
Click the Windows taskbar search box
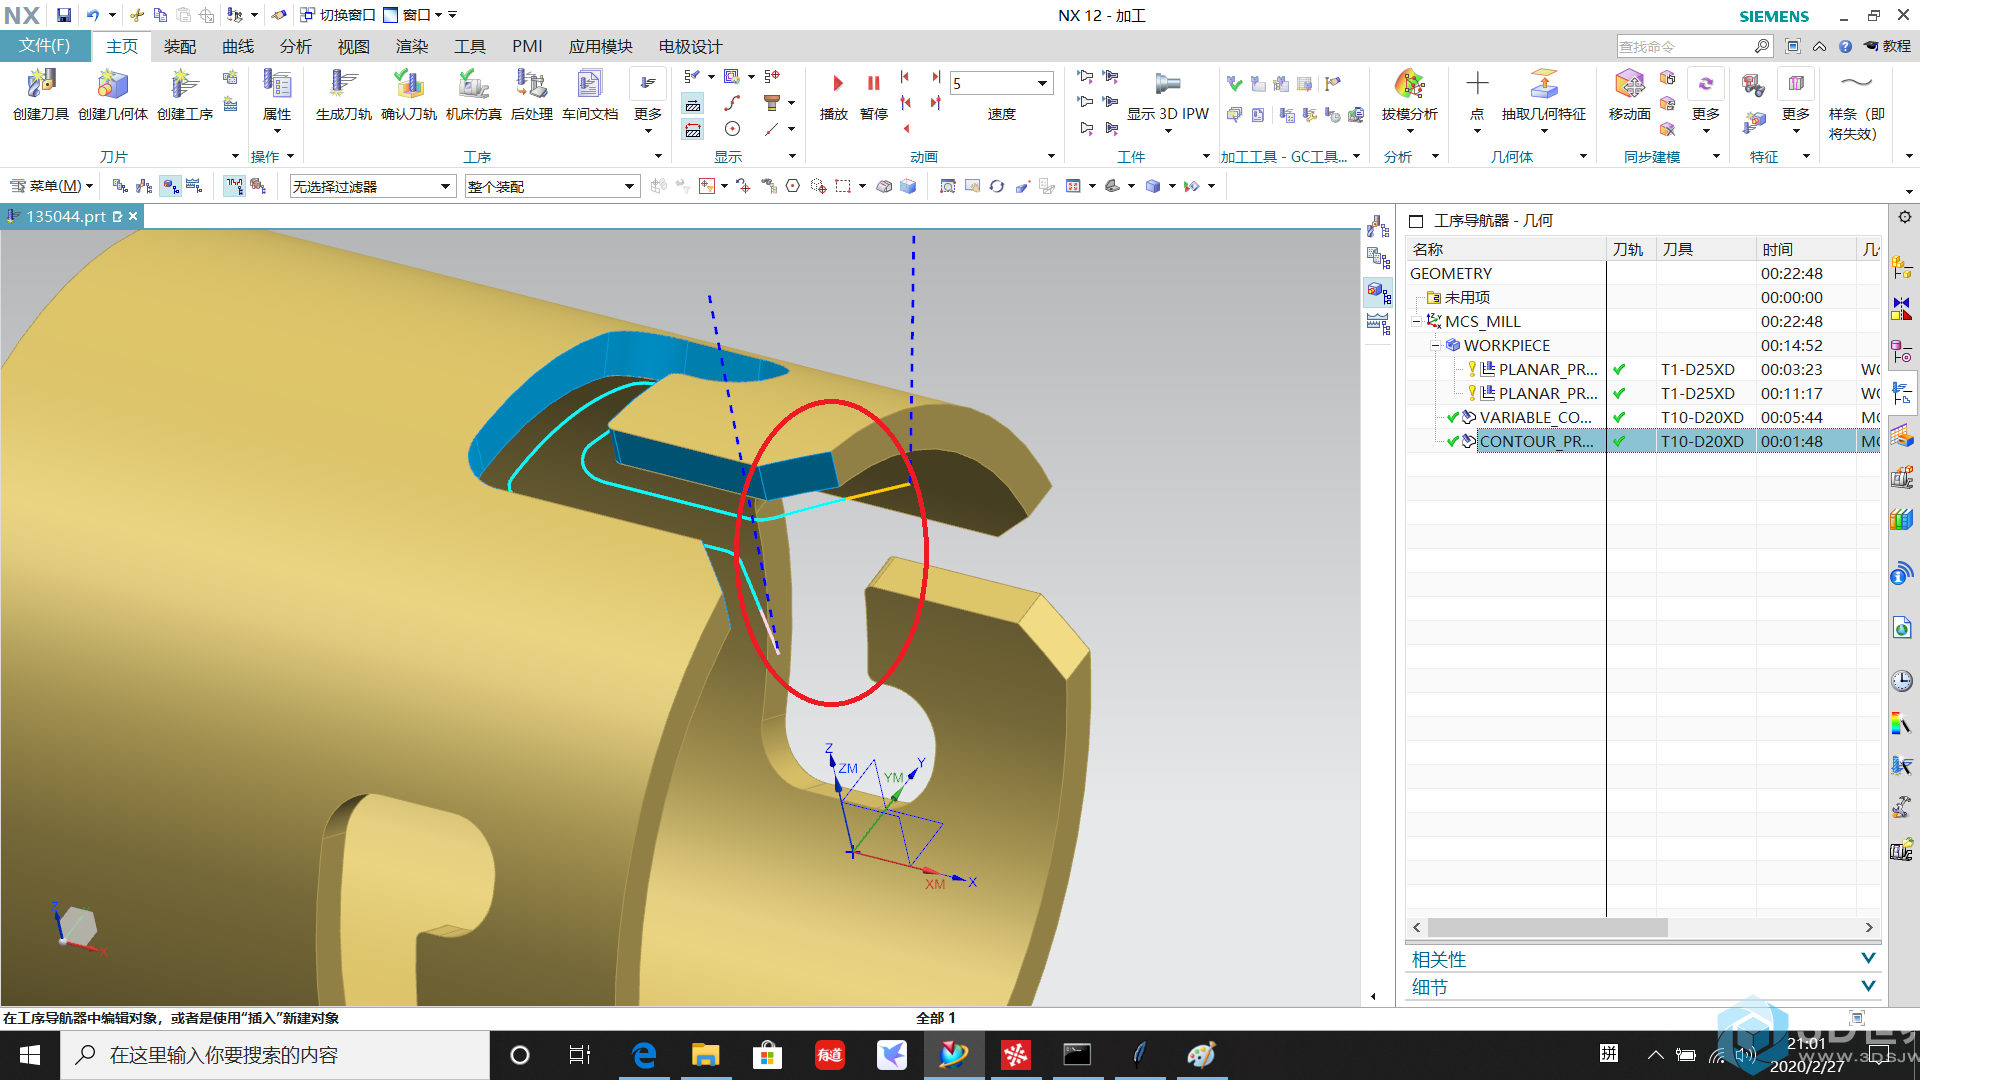(x=275, y=1055)
